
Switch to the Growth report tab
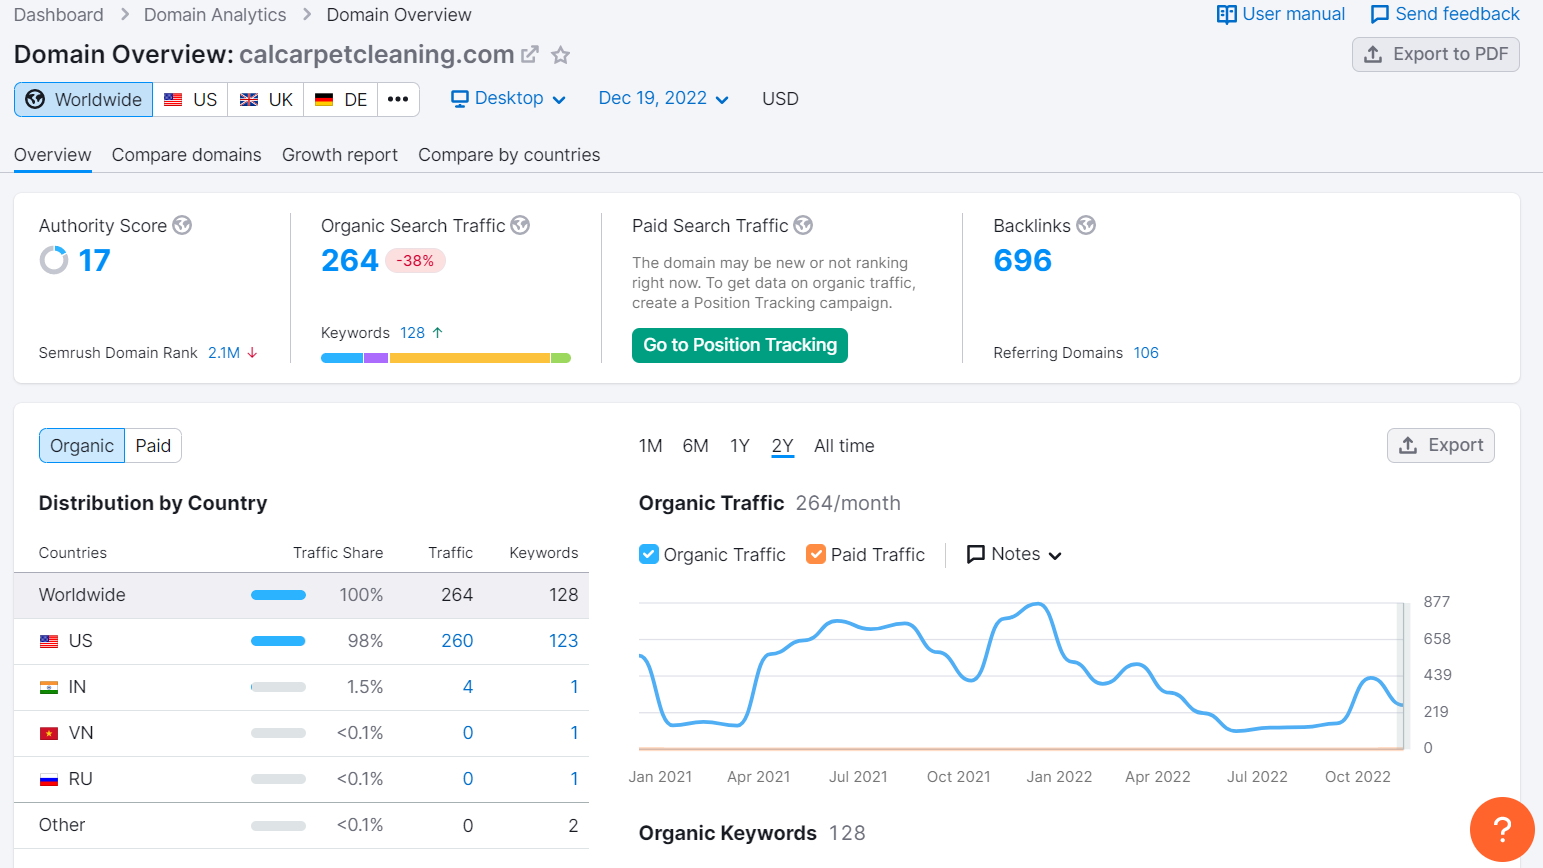coord(340,155)
